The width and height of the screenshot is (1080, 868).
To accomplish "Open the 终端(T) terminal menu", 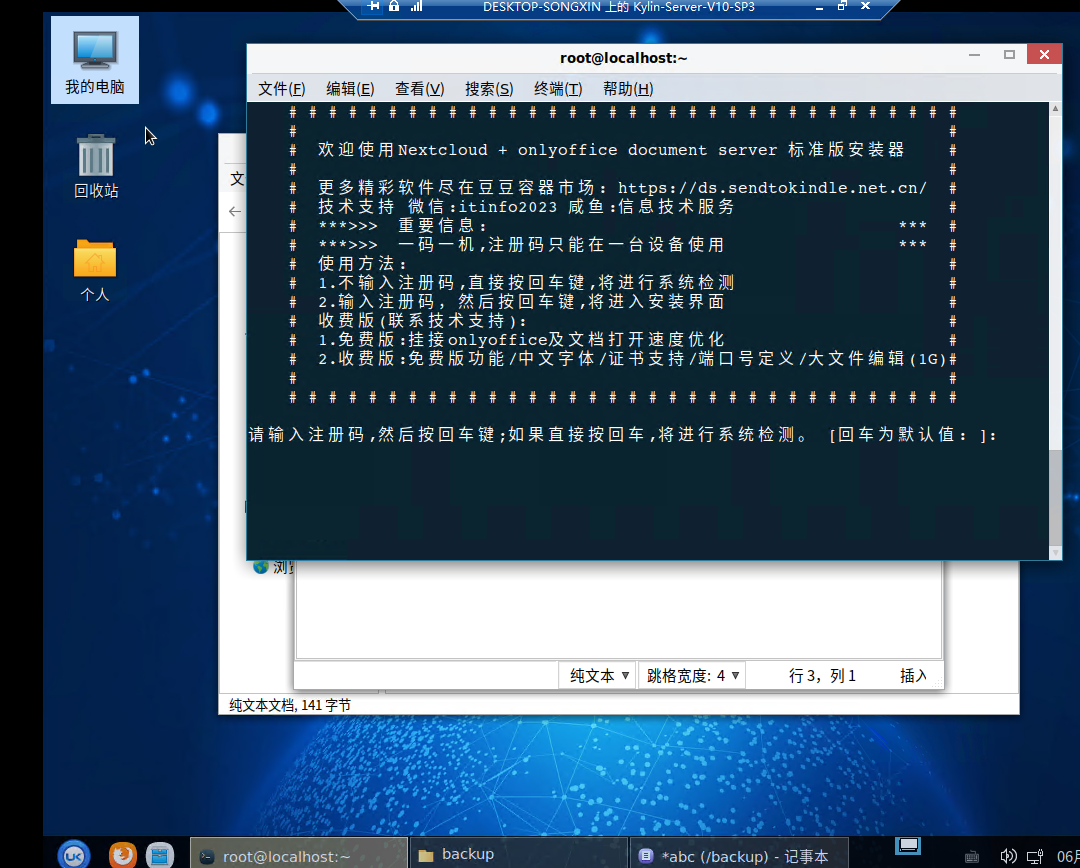I will pos(558,89).
